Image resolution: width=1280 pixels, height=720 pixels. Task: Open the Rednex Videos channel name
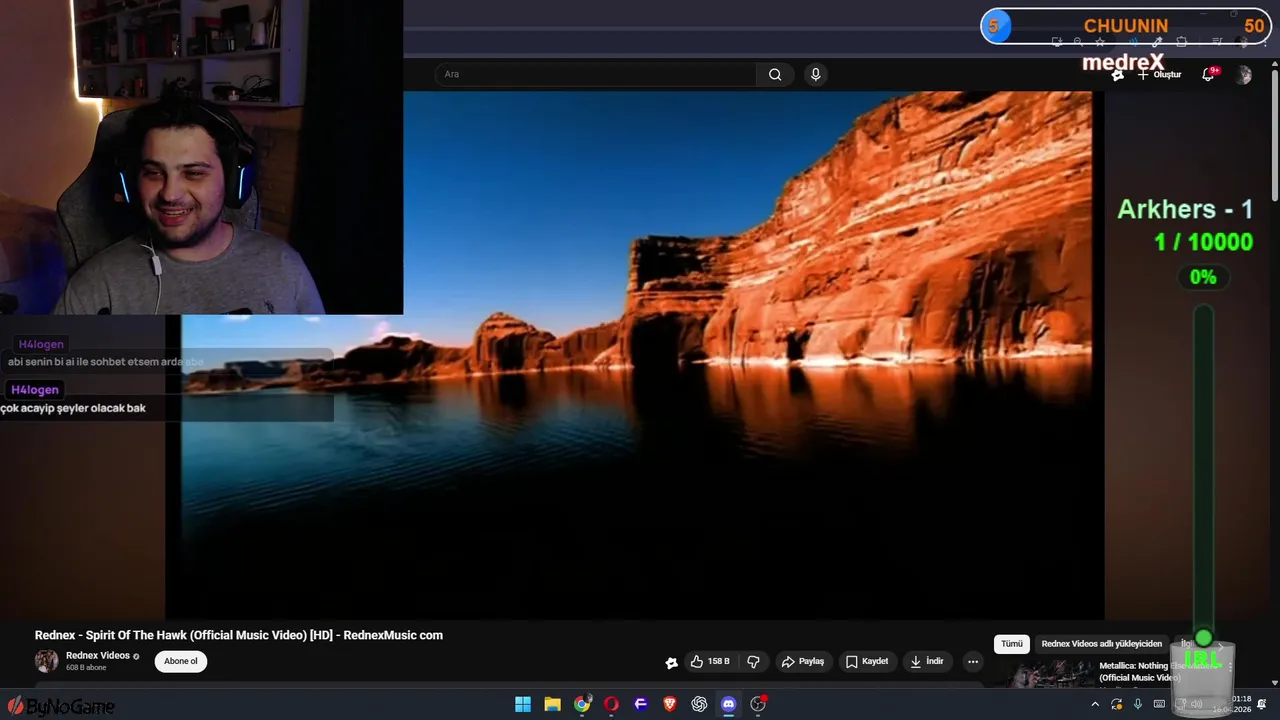(x=98, y=656)
